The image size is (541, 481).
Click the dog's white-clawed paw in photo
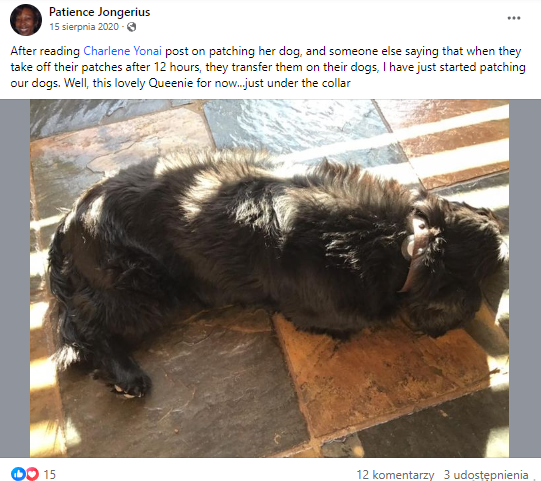(128, 386)
